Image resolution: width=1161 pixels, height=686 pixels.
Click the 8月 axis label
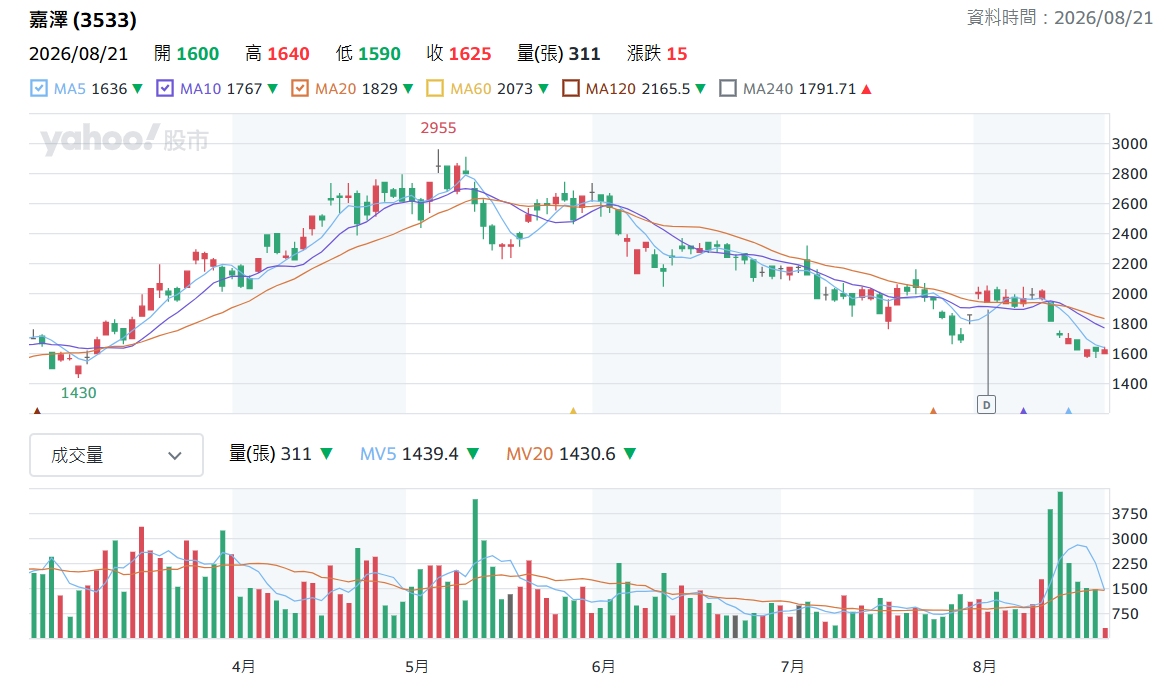click(984, 667)
